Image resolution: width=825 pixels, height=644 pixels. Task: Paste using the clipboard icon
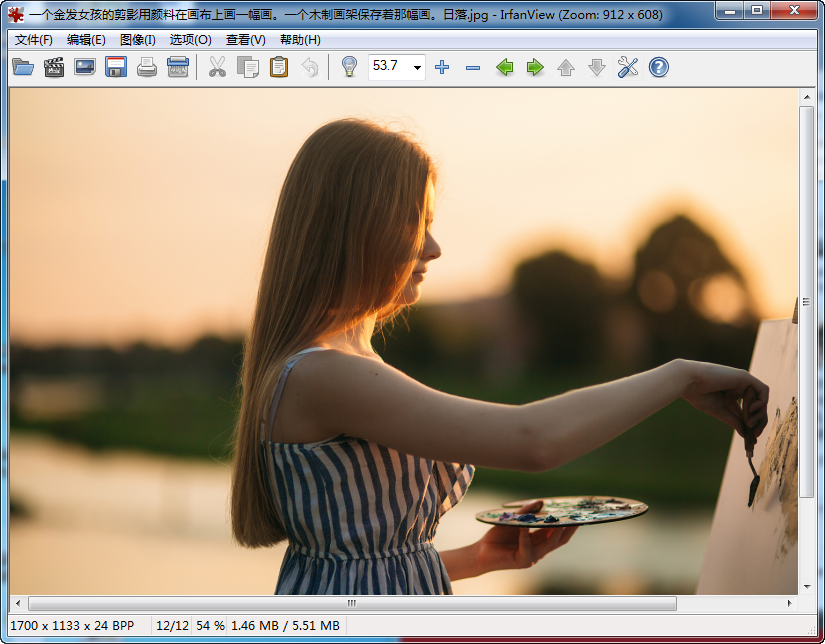point(279,67)
